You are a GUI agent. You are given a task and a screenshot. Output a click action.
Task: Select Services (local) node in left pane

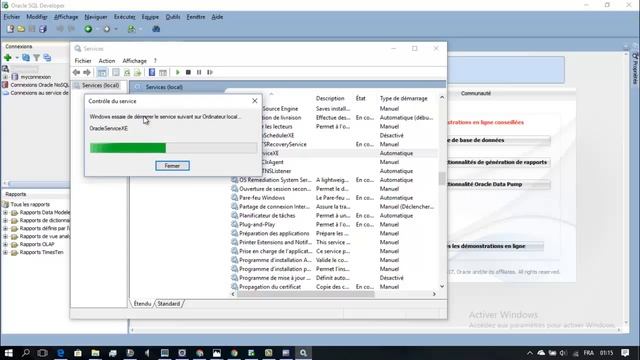100,85
